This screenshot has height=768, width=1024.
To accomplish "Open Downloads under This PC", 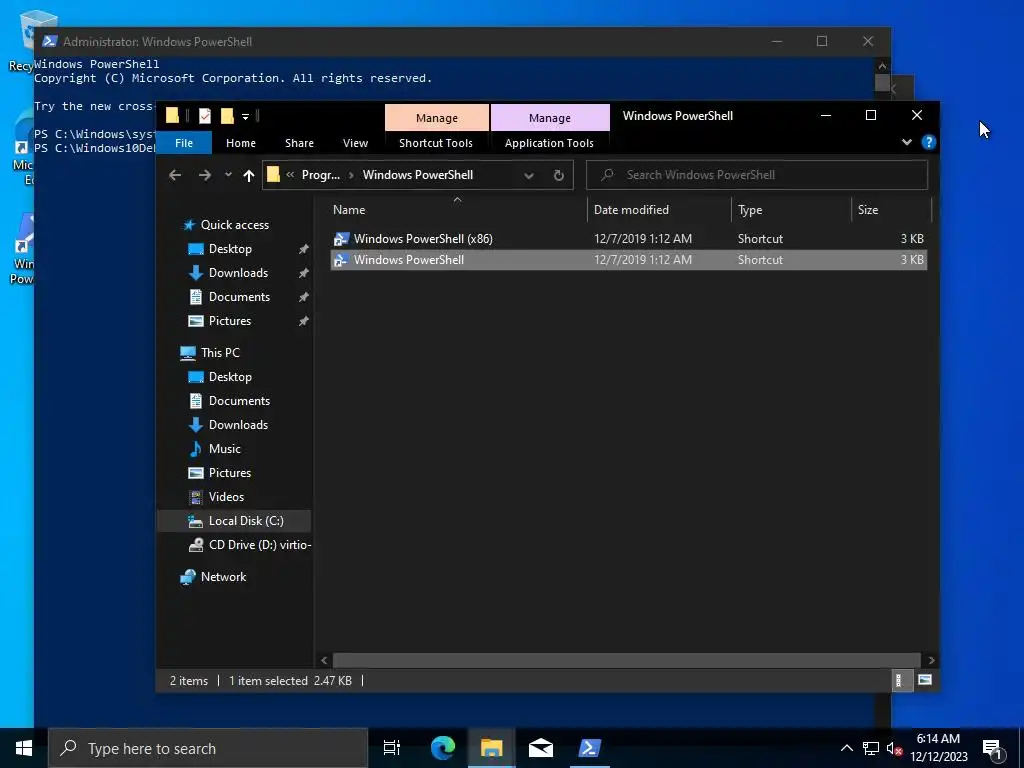I will (x=238, y=424).
